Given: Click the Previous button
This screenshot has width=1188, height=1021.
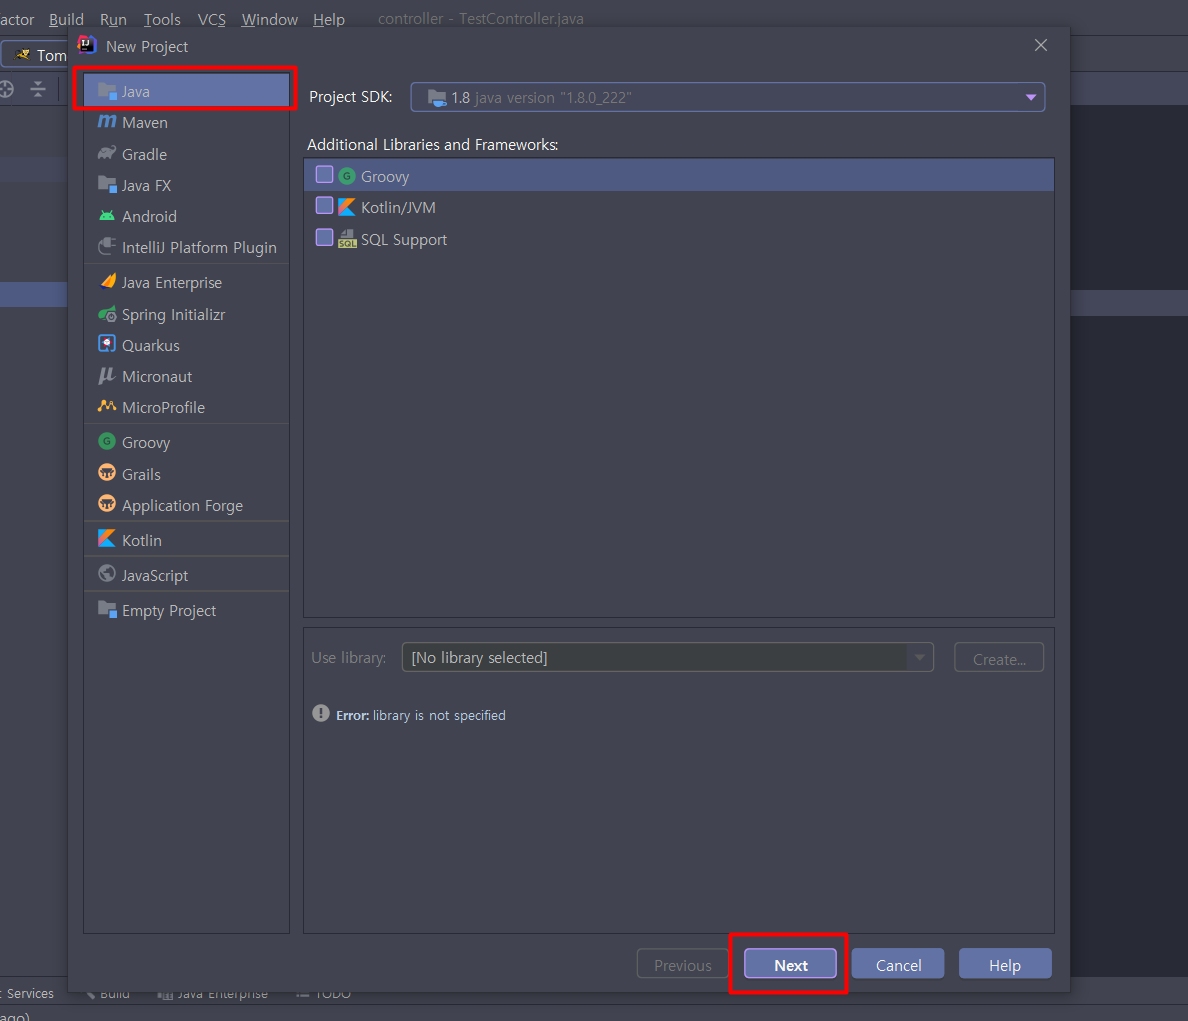Looking at the screenshot, I should click(x=683, y=964).
